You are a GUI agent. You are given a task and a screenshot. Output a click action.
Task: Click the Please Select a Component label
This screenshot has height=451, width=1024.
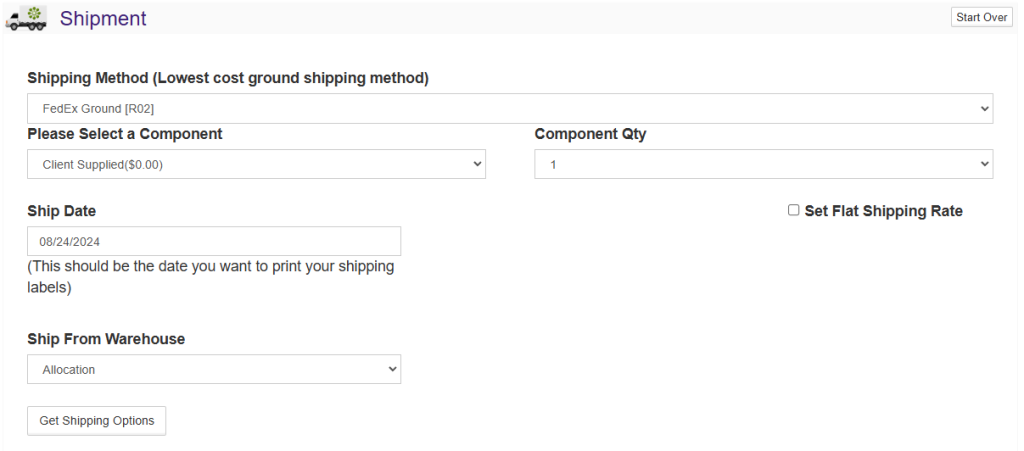point(125,134)
